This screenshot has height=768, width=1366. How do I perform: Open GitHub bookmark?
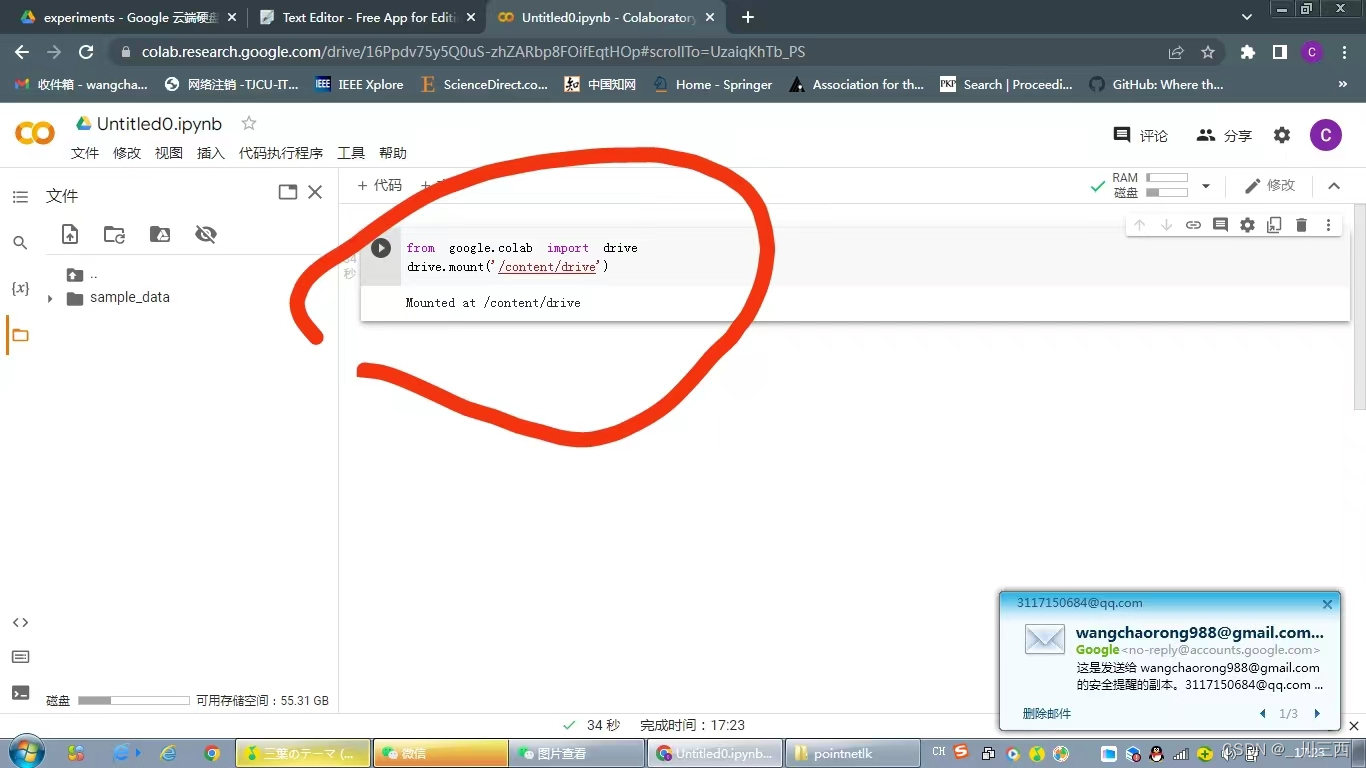[1156, 84]
